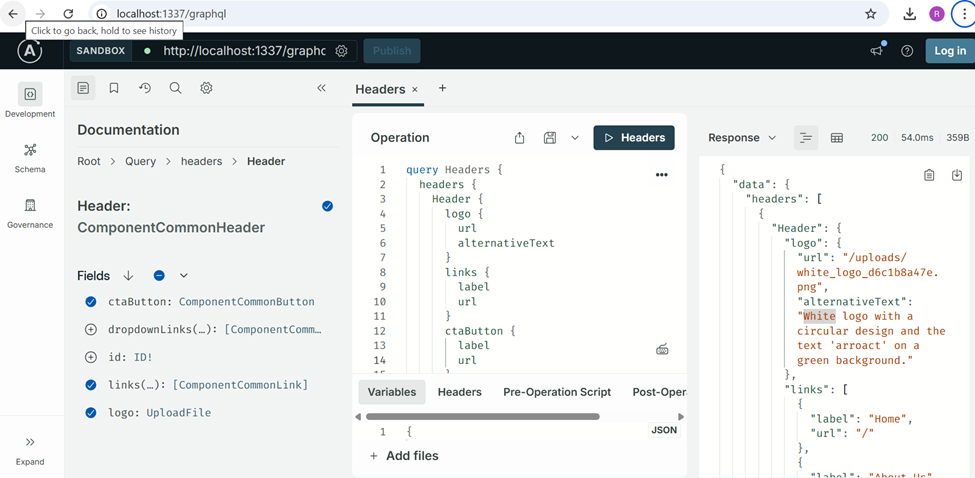Go back using browser back arrow
The width and height of the screenshot is (975, 478).
(x=12, y=14)
